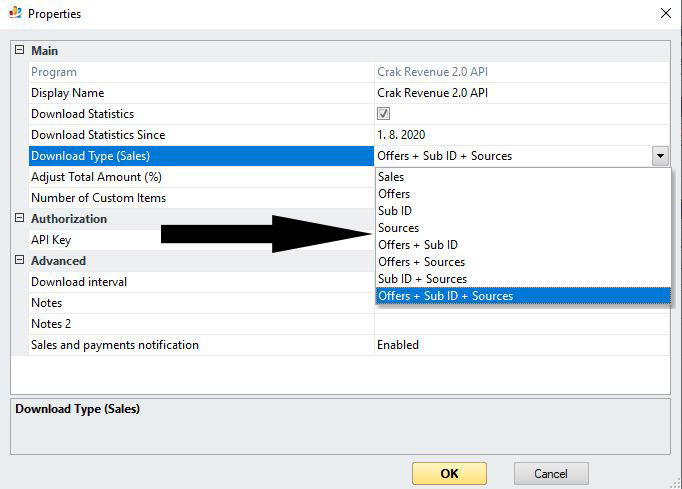
Task: Select the API Key row label
Action: (51, 240)
